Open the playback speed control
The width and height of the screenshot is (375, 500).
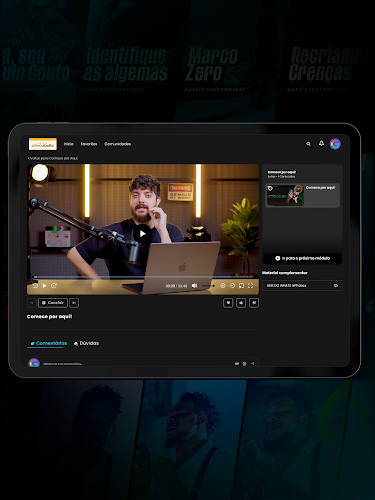pos(232,286)
